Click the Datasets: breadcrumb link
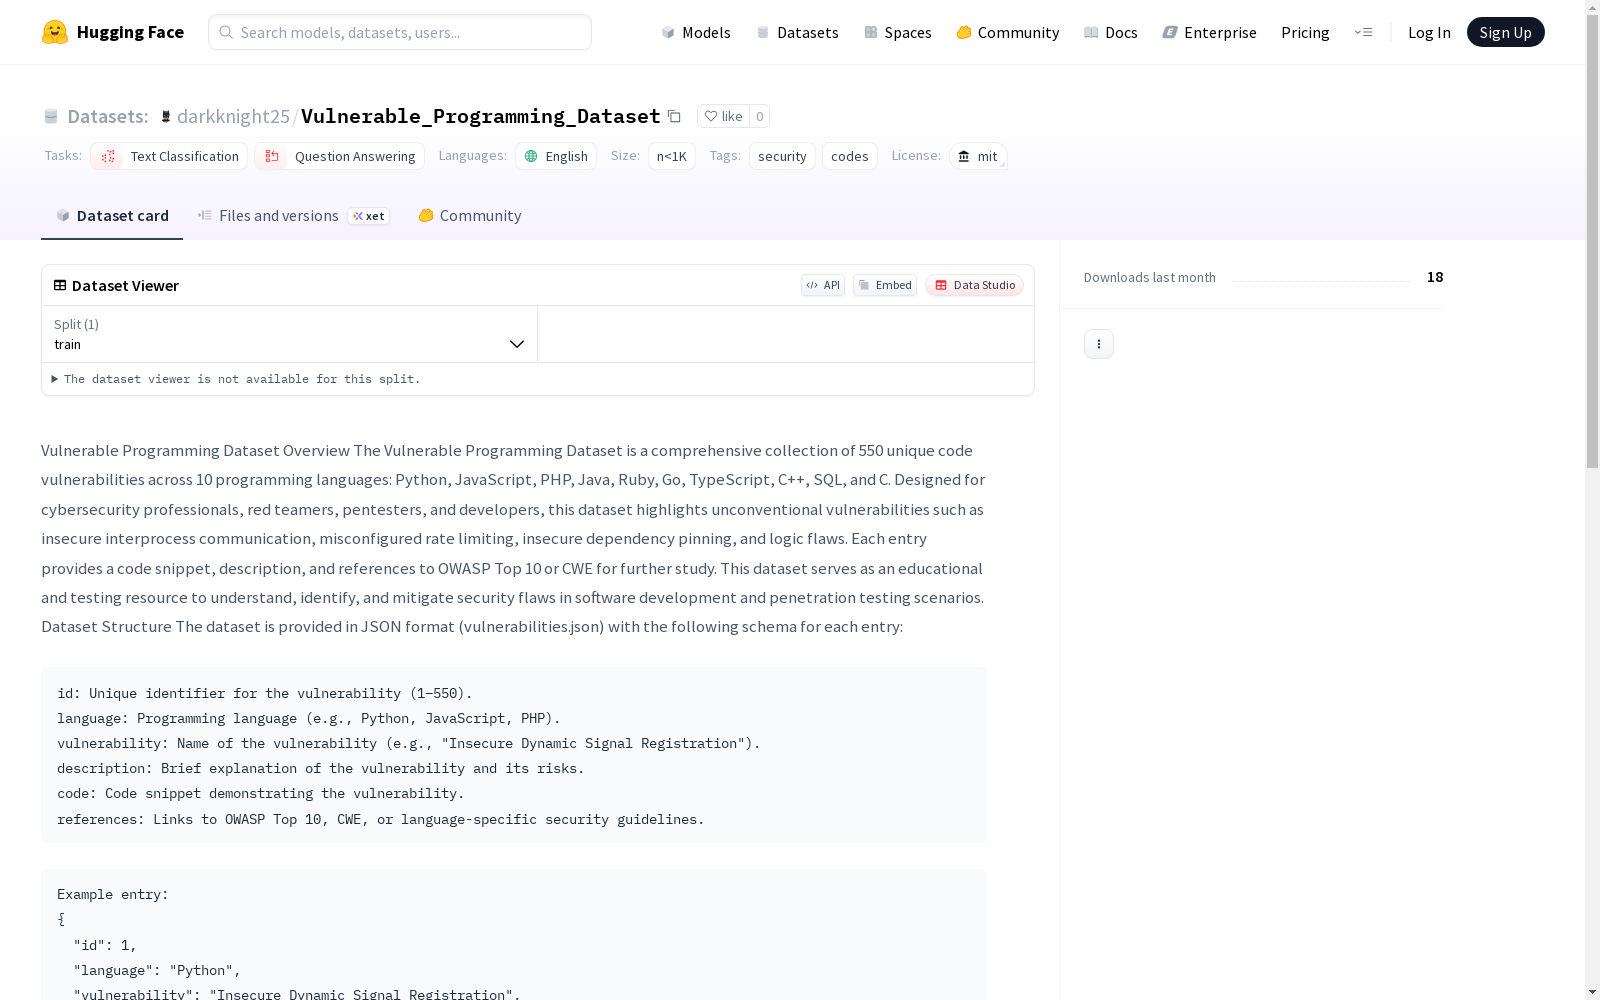Screen dimensions: 1600x1000 pos(96,116)
